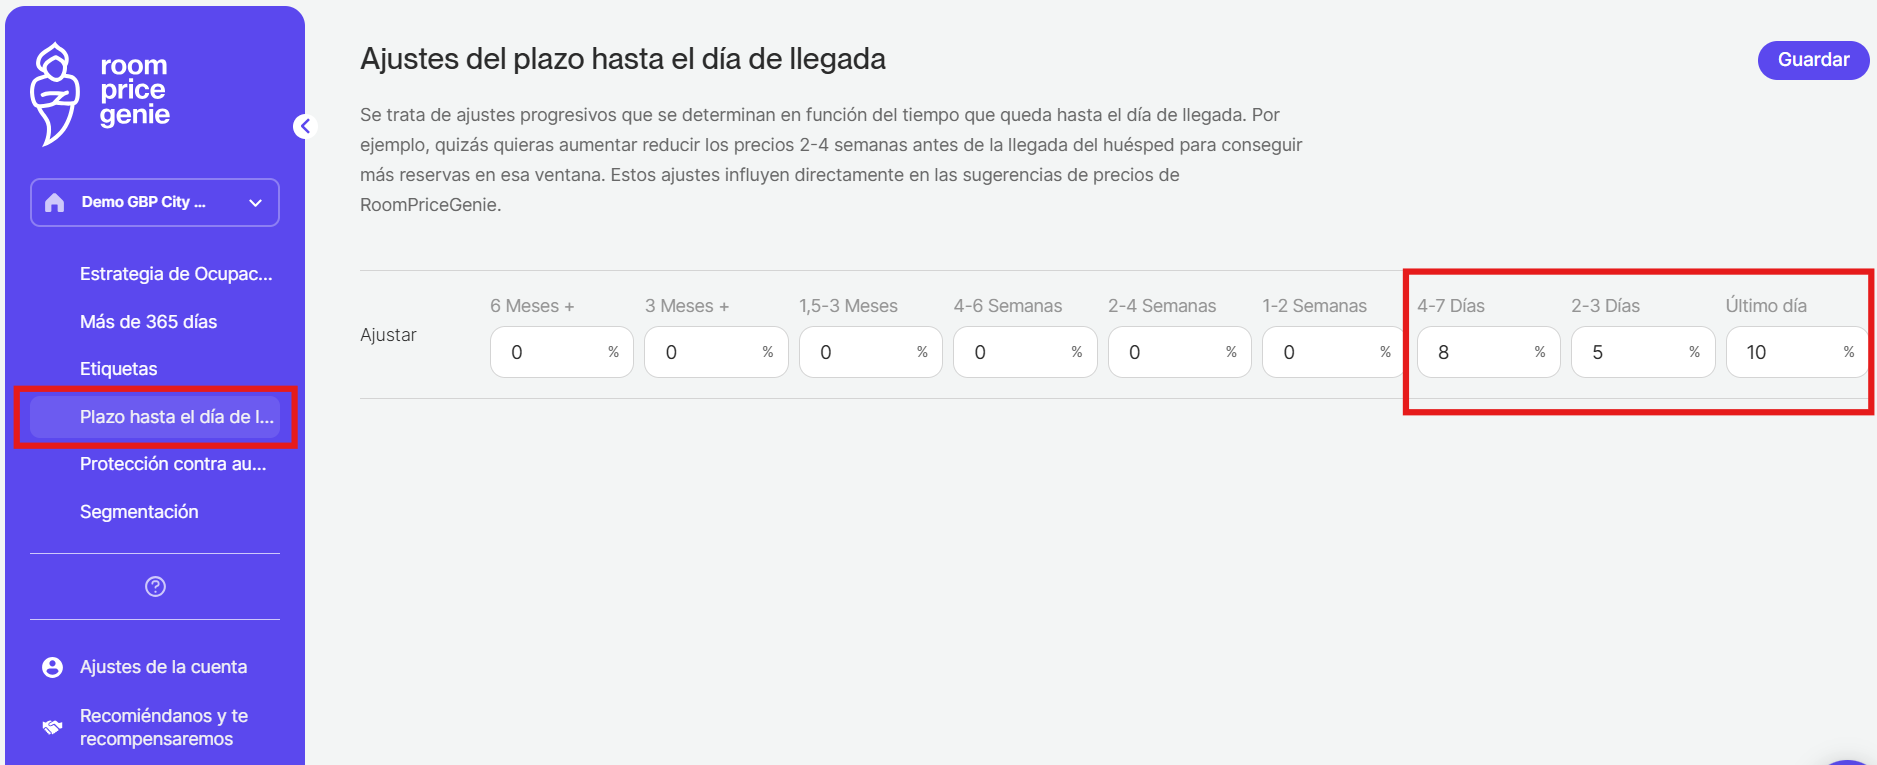Click the handshake referral icon

[x=53, y=727]
